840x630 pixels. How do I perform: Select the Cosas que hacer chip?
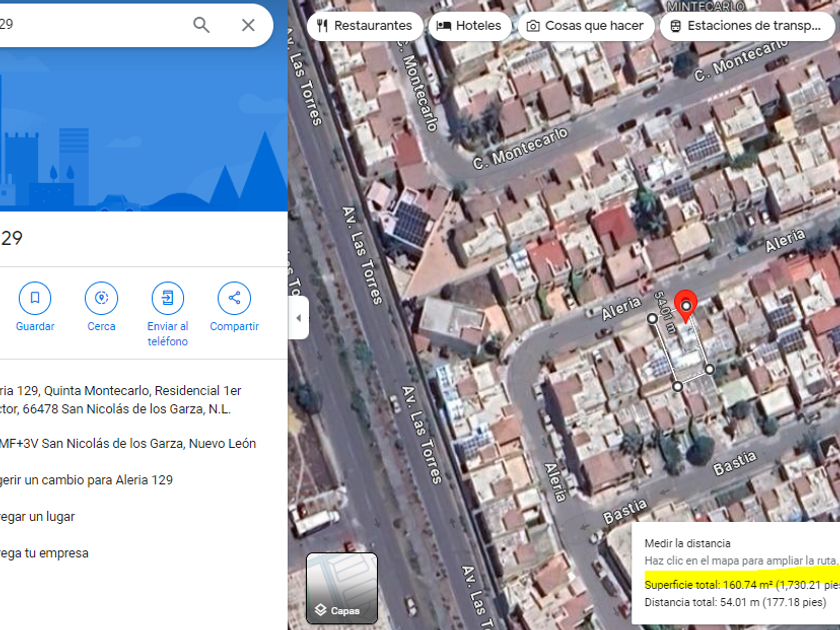[x=586, y=26]
